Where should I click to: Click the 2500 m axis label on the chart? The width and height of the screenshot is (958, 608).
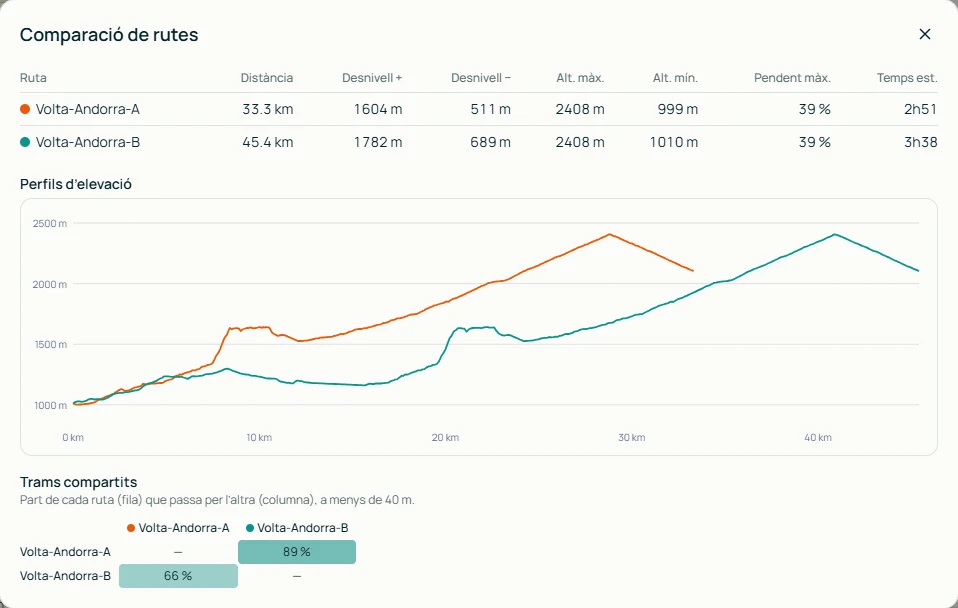[x=49, y=224]
